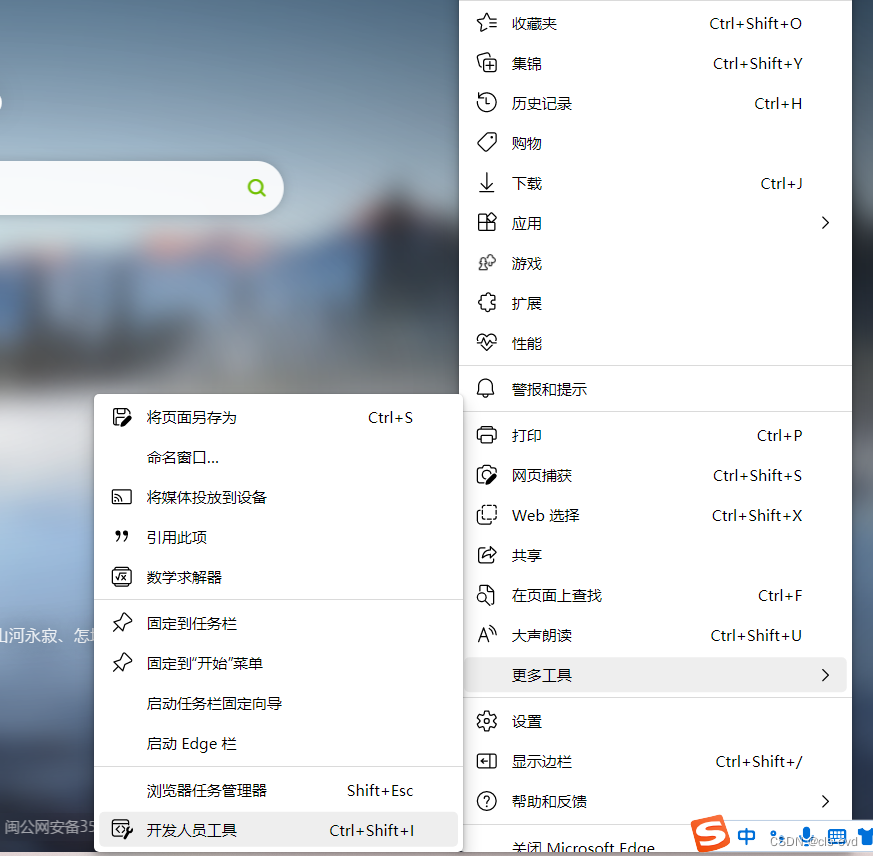Click the Downloads (下载) arrow icon
Screen dimensions: 873x856
click(x=487, y=183)
